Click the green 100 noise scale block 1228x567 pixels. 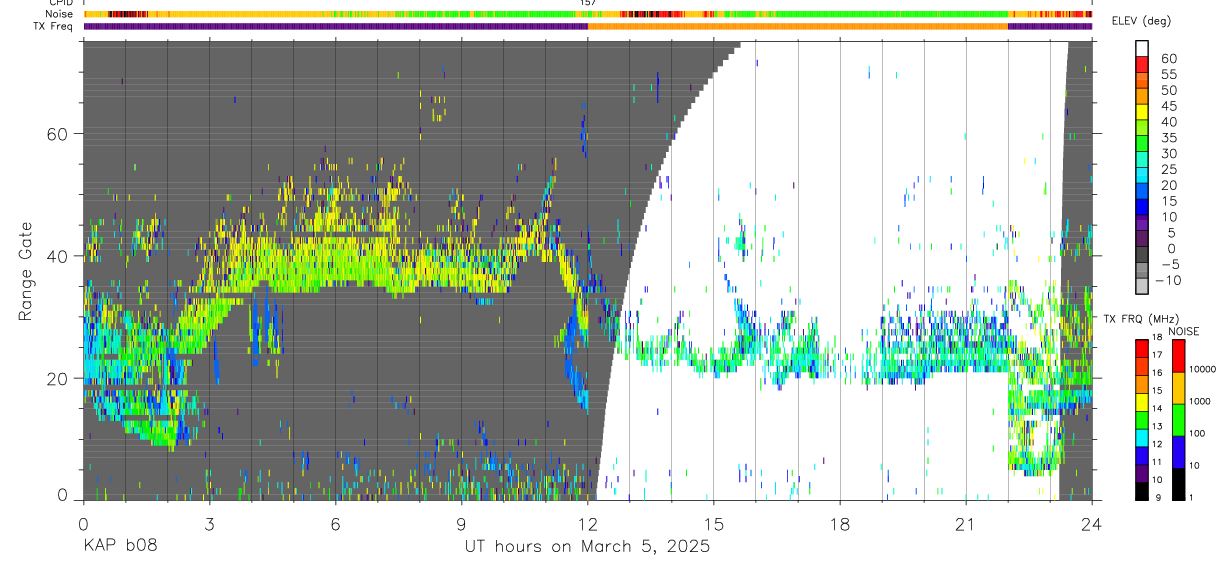tap(1178, 420)
